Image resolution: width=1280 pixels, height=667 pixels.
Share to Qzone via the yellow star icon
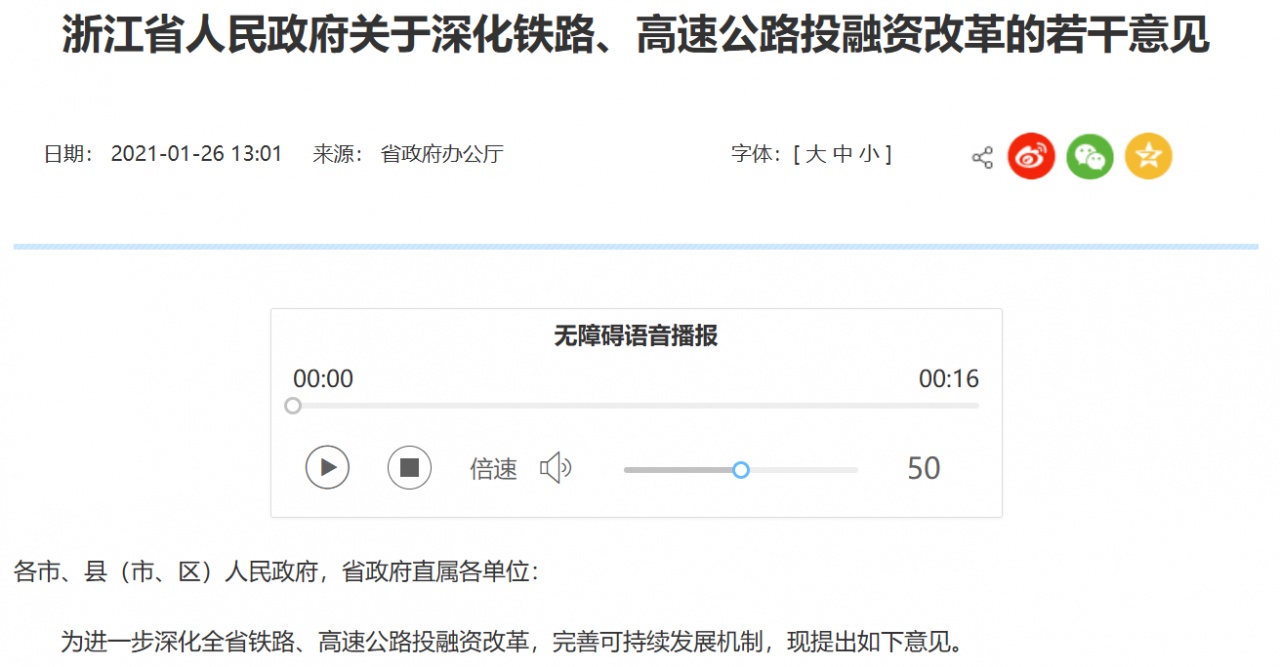coord(1148,156)
